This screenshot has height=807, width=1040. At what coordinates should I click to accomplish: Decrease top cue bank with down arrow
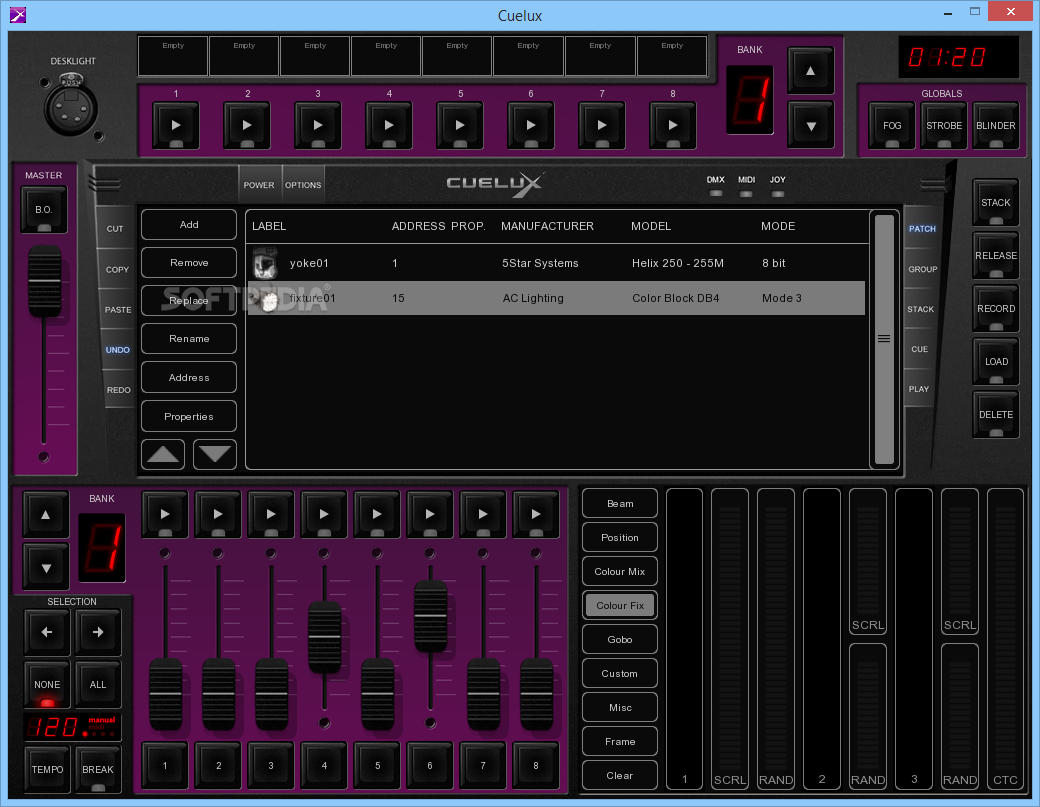tap(811, 125)
